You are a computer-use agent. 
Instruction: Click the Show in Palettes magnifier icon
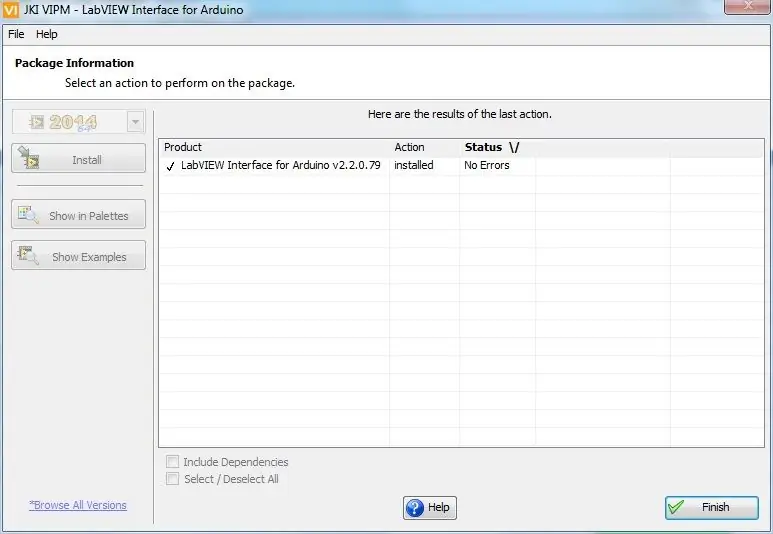tap(28, 214)
